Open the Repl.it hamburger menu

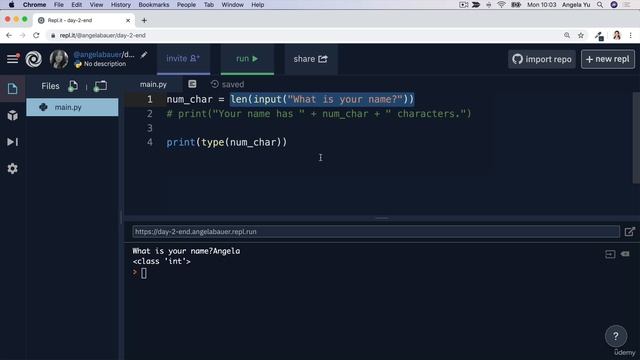[12, 59]
